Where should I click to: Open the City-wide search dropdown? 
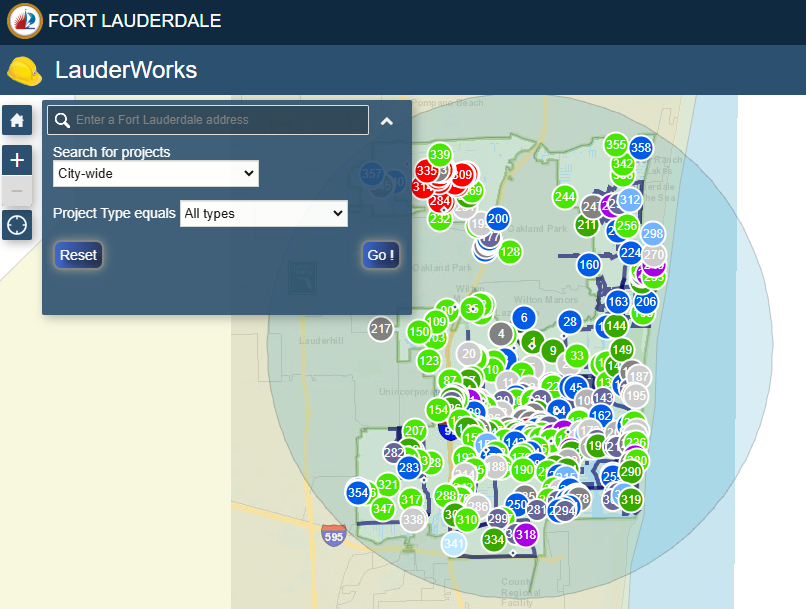tap(156, 174)
